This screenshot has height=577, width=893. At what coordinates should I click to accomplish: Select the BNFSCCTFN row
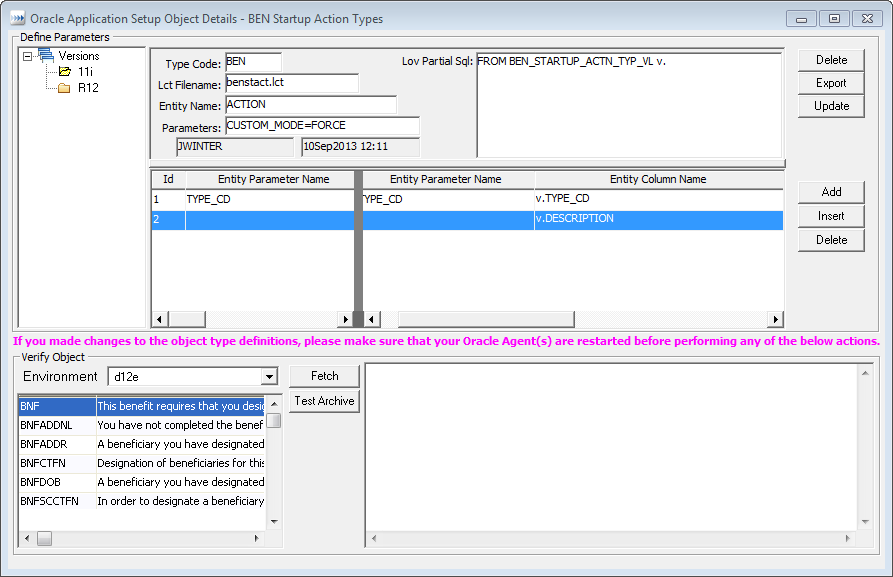coord(142,501)
